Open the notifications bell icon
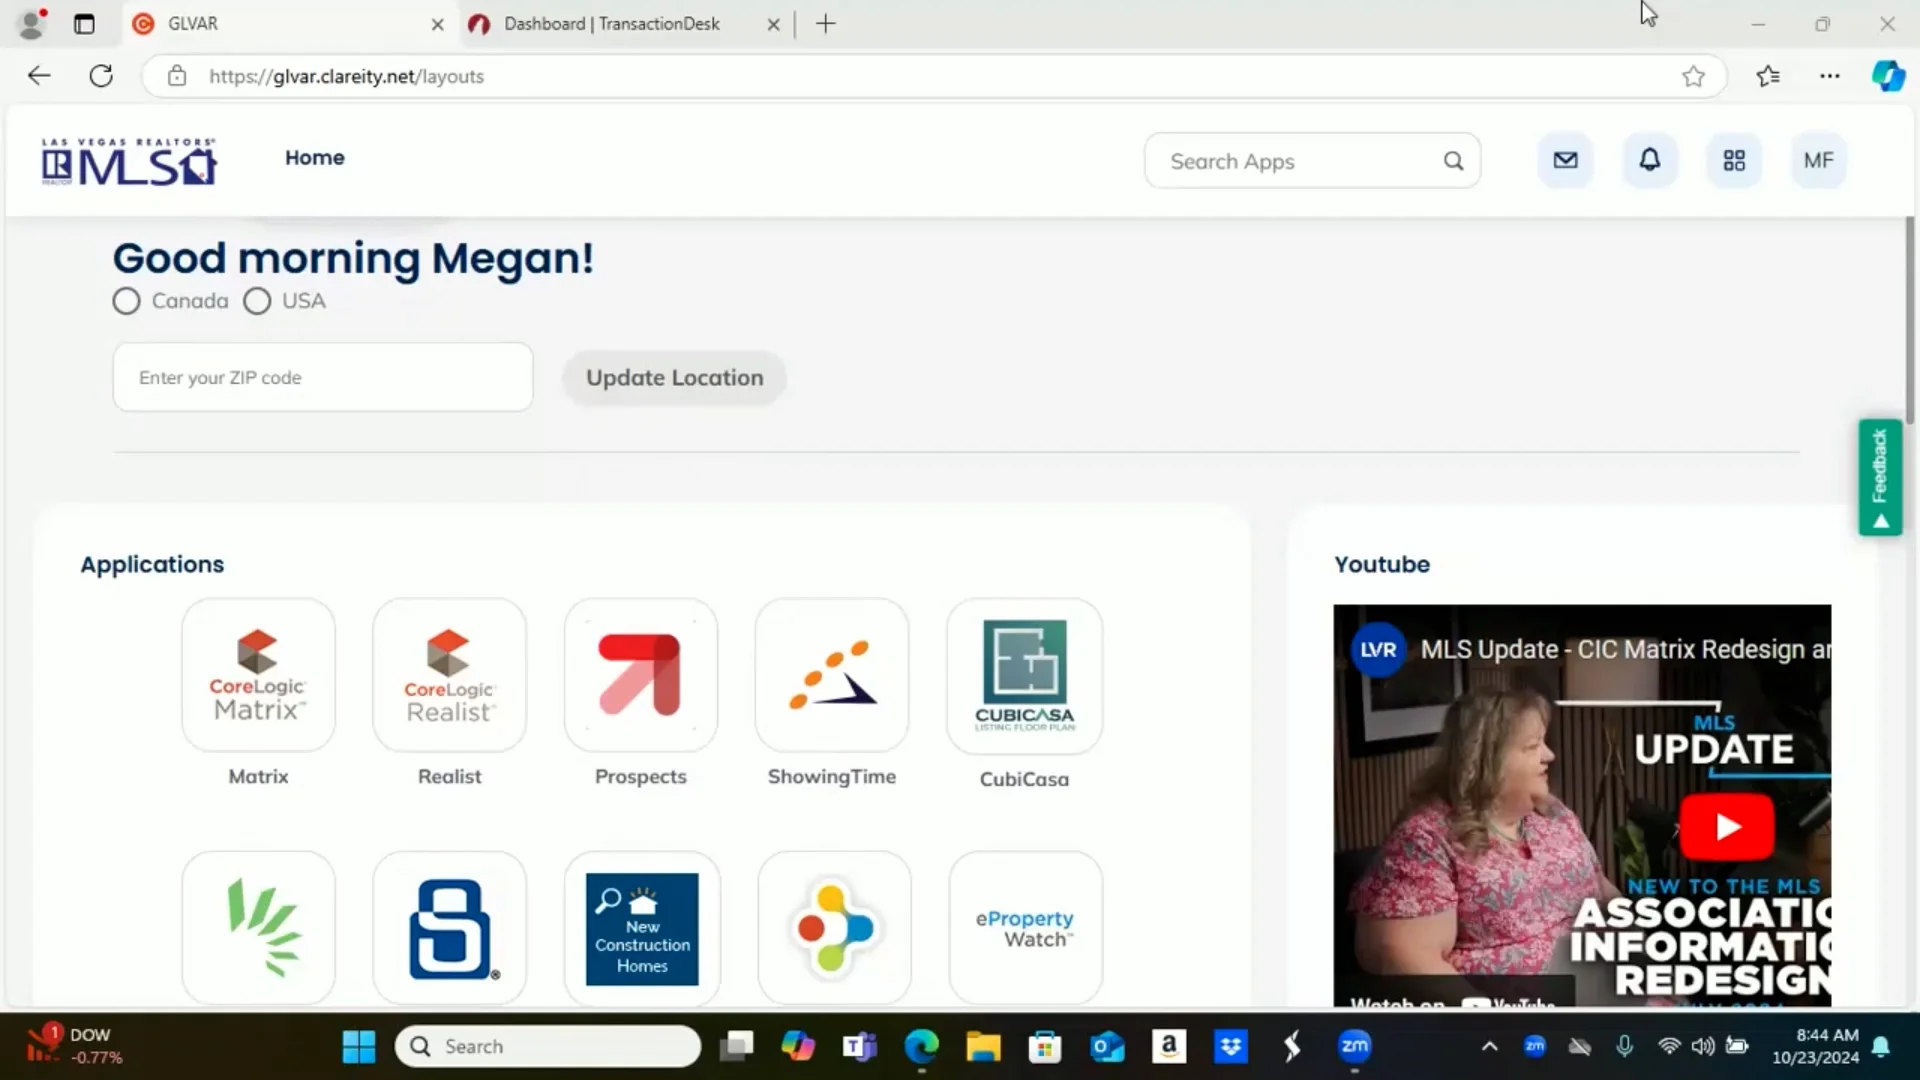The height and width of the screenshot is (1080, 1920). (1650, 160)
